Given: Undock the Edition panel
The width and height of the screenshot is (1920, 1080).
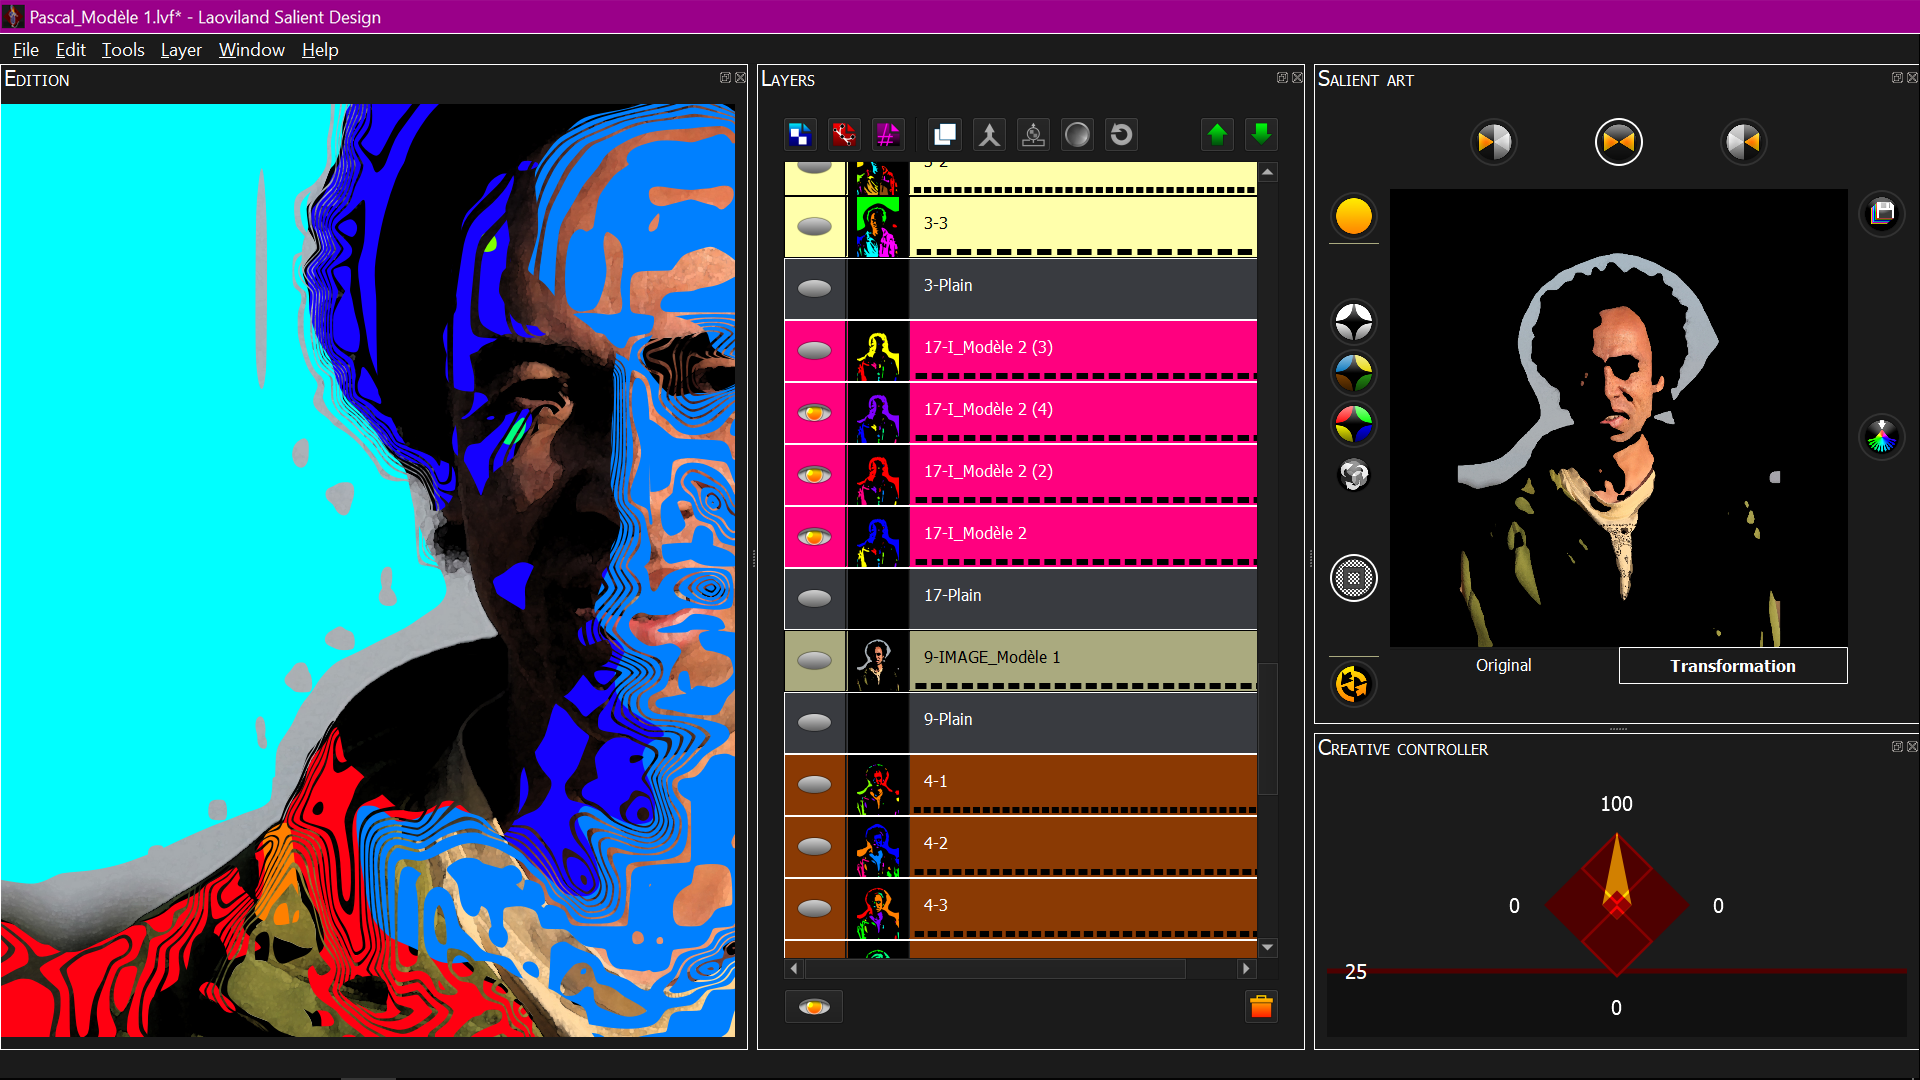Looking at the screenshot, I should coord(725,78).
